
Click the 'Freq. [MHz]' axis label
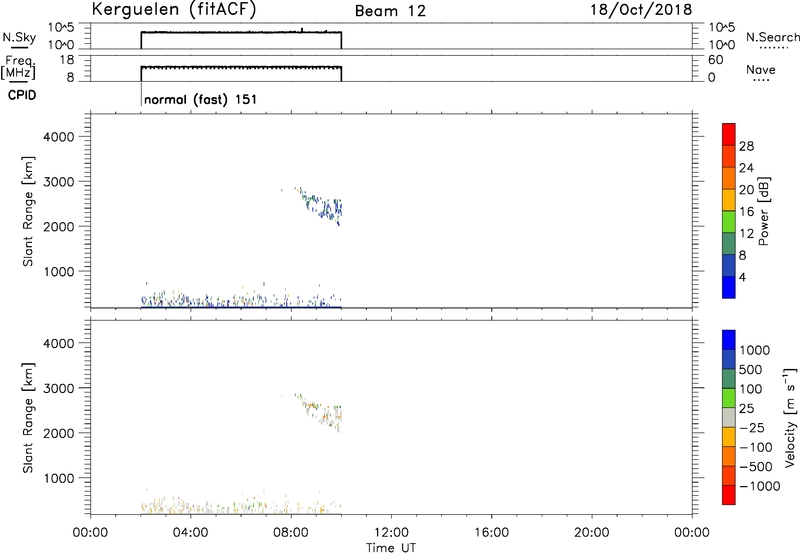[x=18, y=68]
